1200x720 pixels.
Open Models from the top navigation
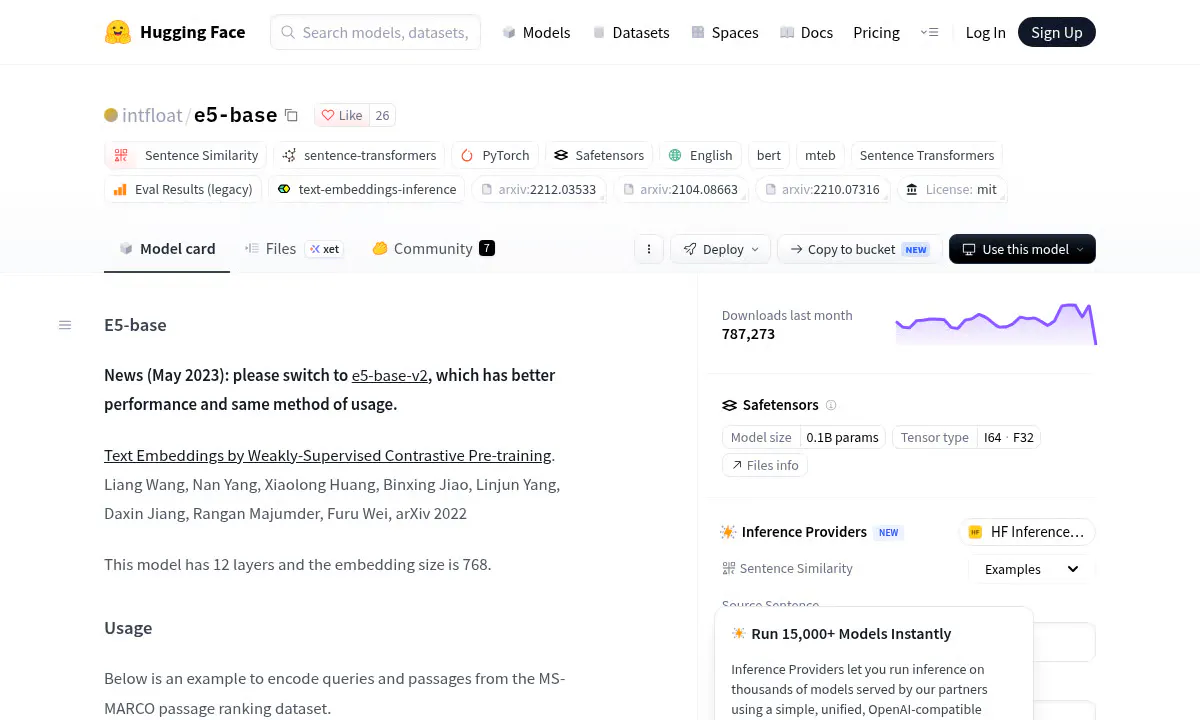pyautogui.click(x=536, y=32)
